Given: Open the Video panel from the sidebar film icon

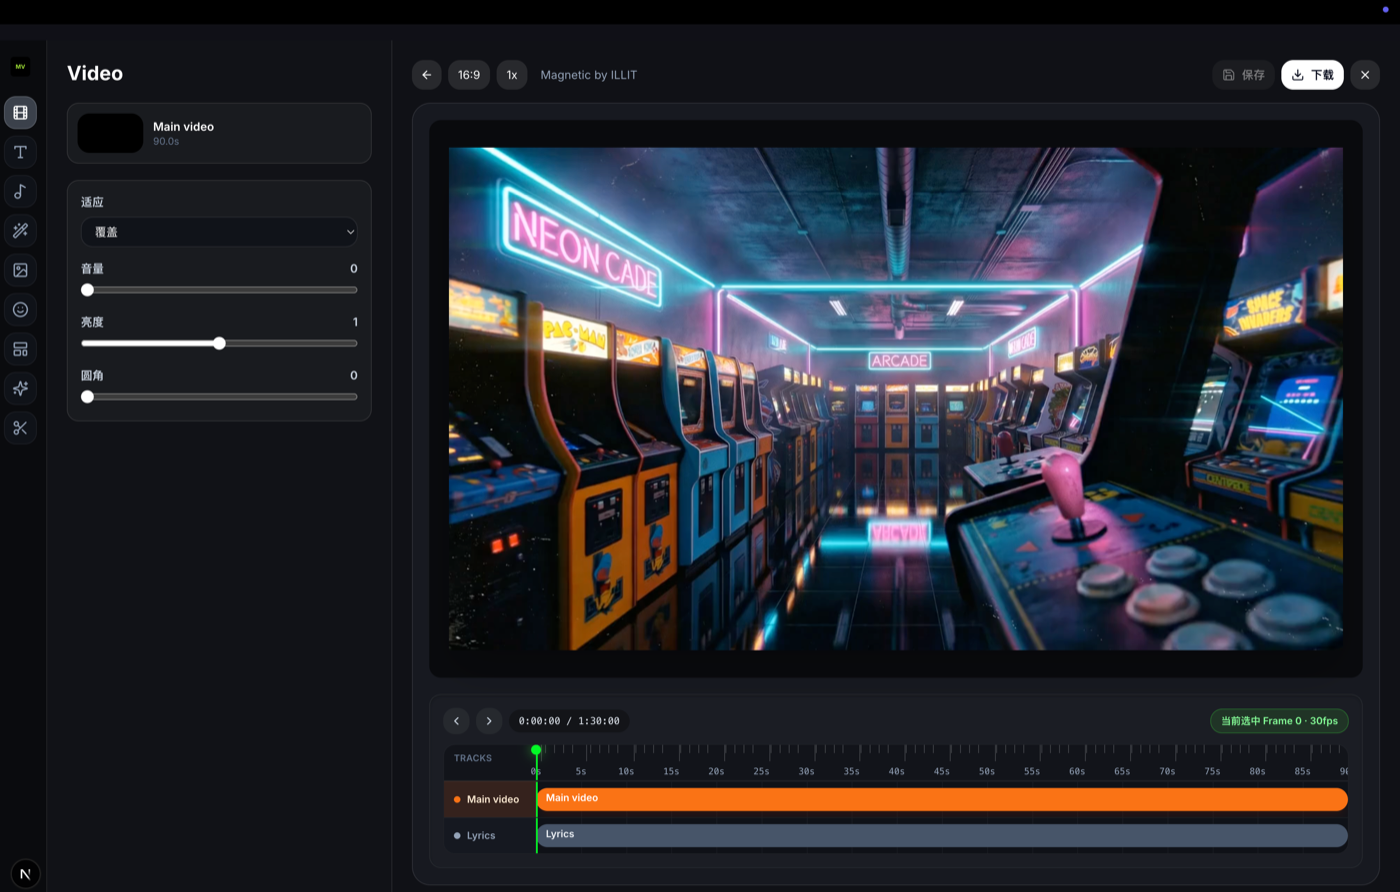Looking at the screenshot, I should pos(20,113).
